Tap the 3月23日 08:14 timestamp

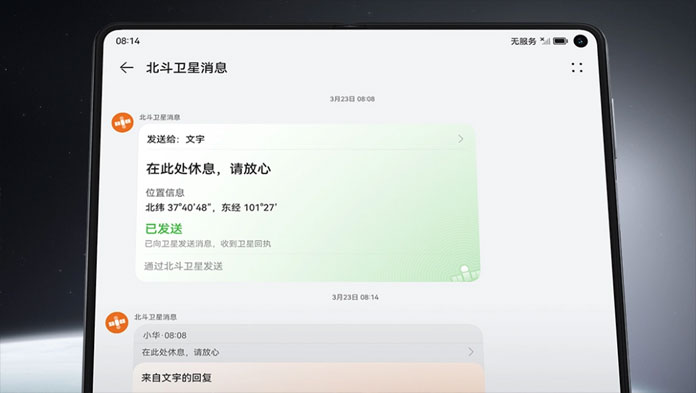tap(355, 297)
